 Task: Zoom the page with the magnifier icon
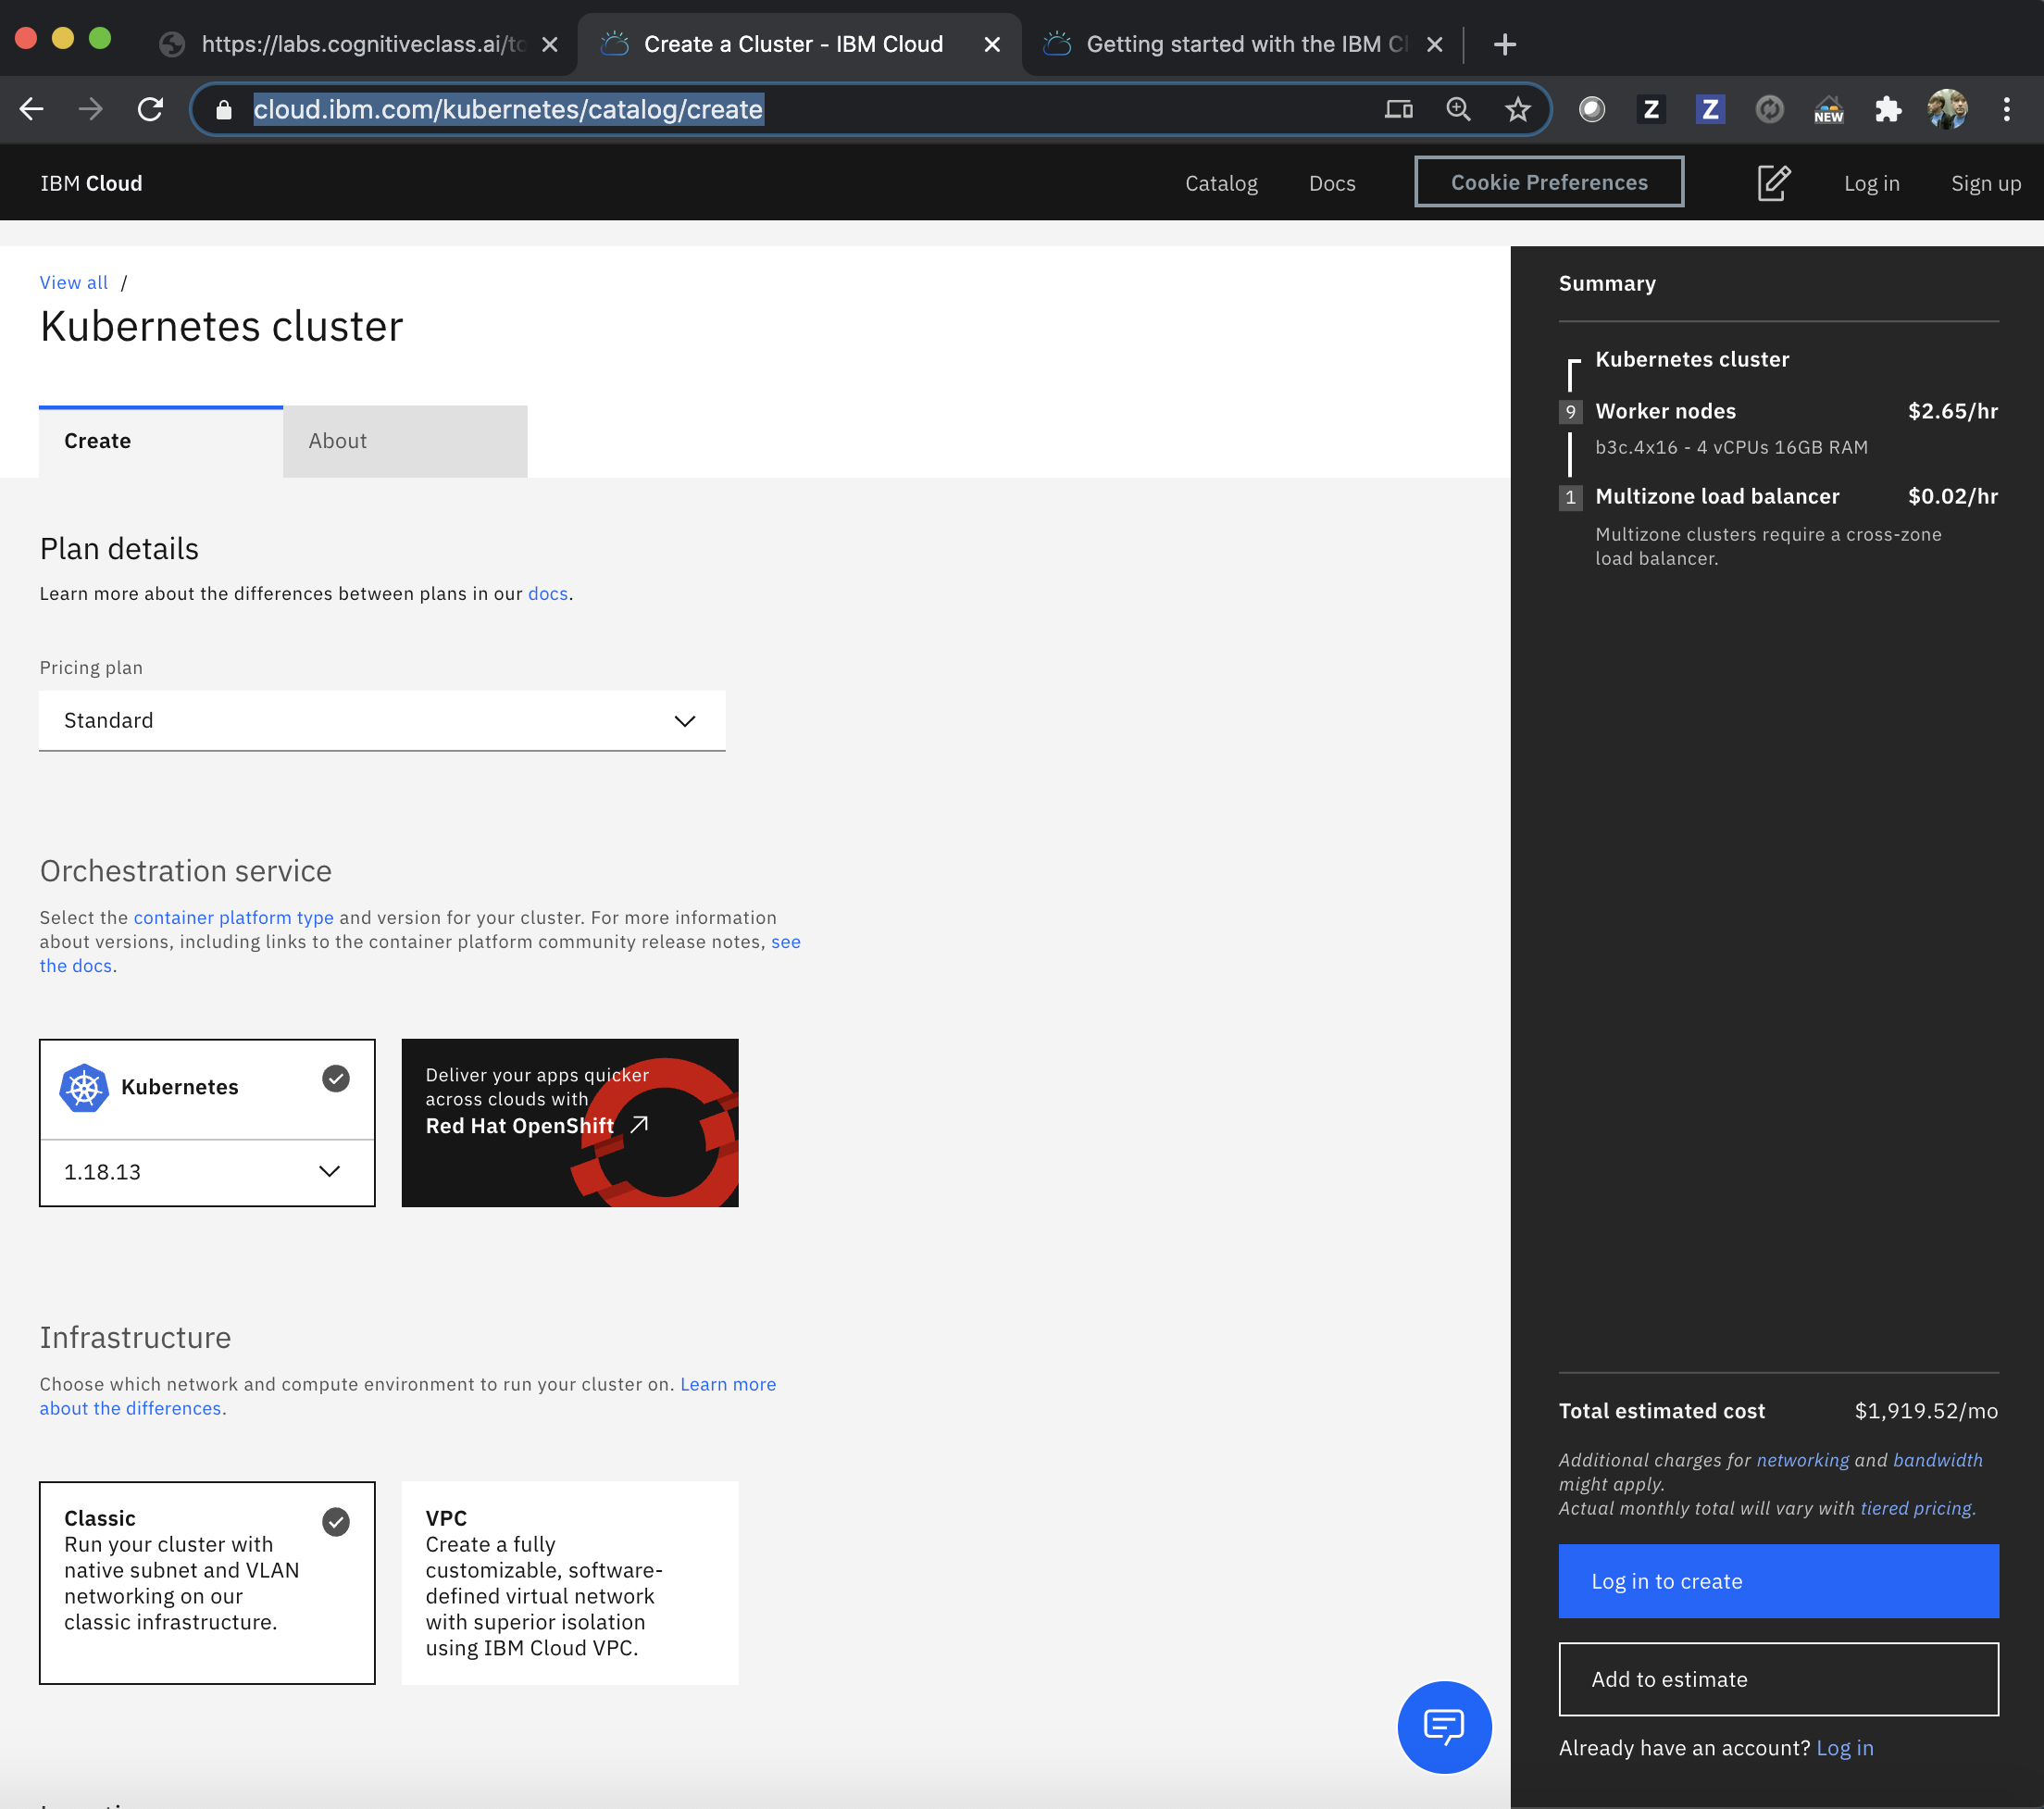pos(1458,109)
